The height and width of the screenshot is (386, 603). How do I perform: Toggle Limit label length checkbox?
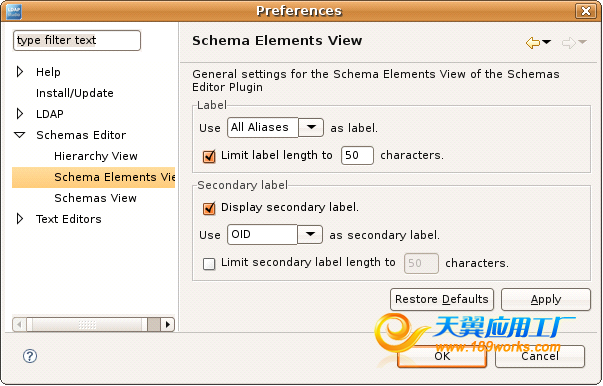(209, 156)
